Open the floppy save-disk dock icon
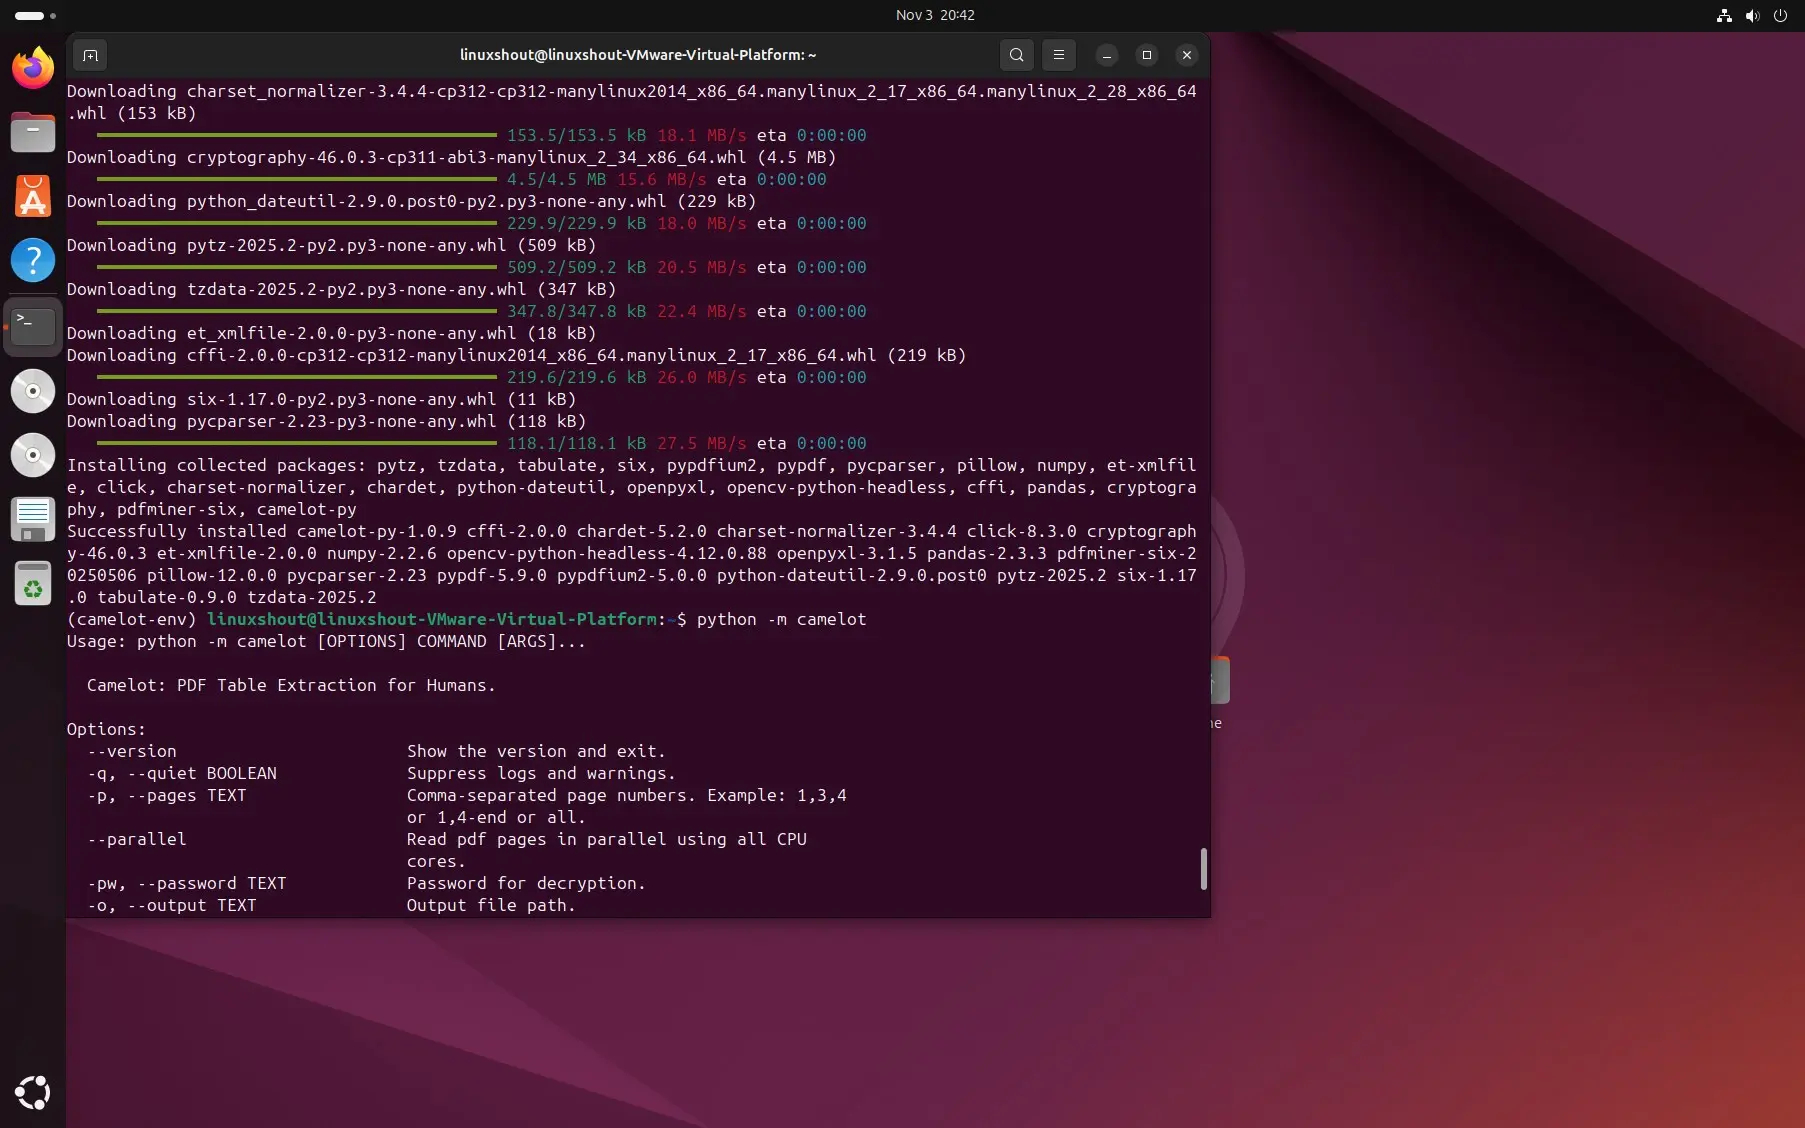 [33, 519]
